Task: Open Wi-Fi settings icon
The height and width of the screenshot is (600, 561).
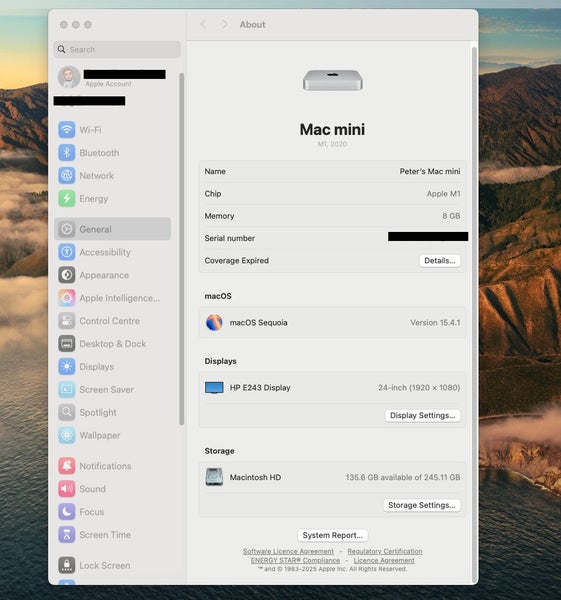Action: point(67,130)
